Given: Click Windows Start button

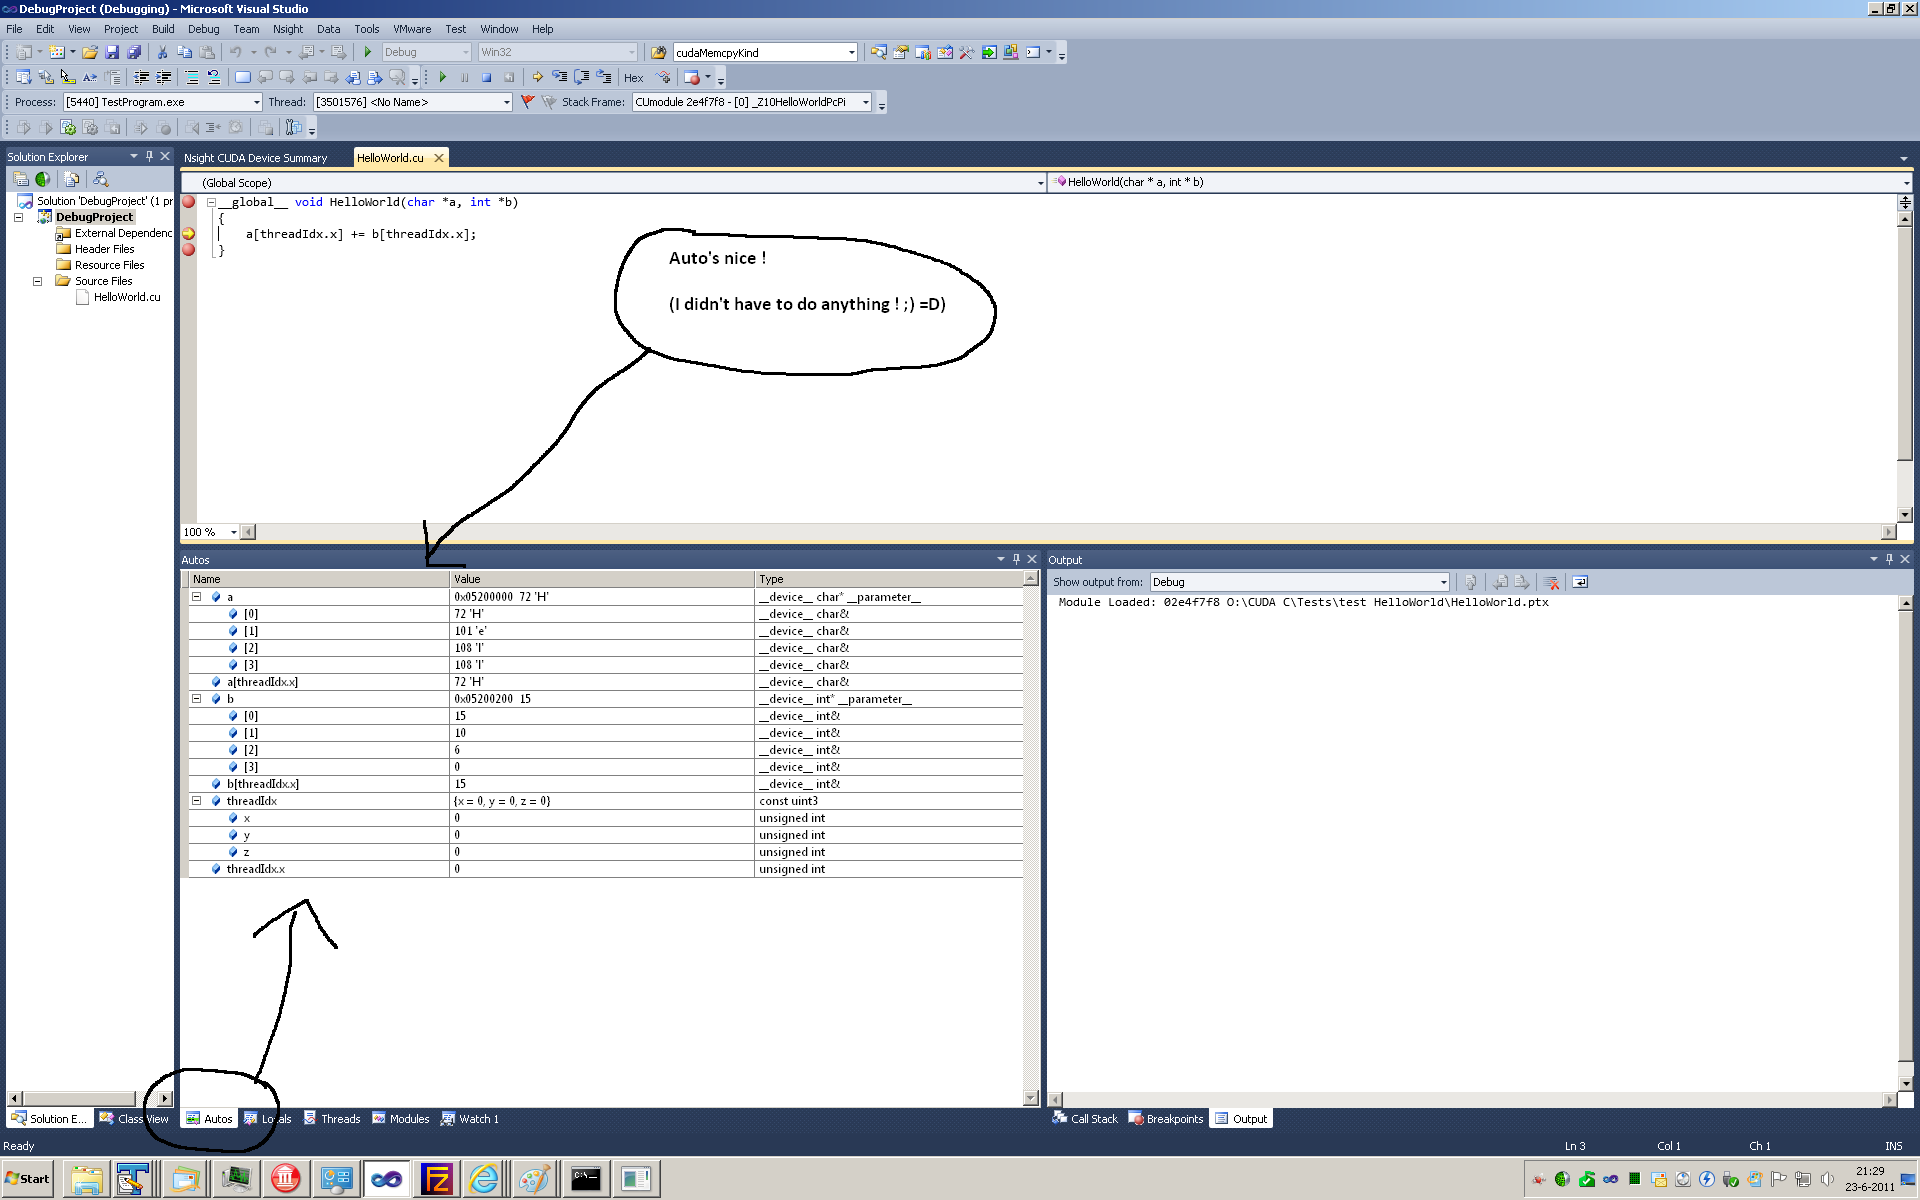Looking at the screenshot, I should (x=27, y=1179).
